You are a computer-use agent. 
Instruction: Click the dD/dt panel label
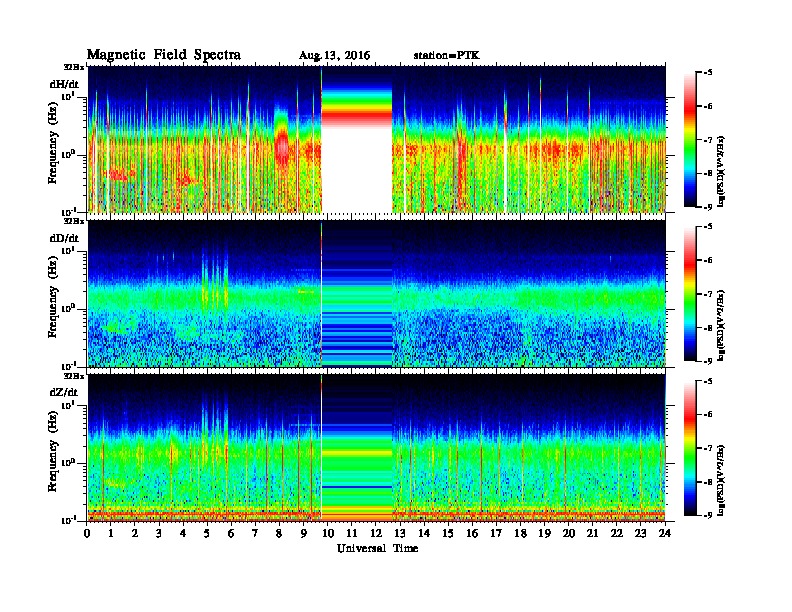pyautogui.click(x=64, y=238)
